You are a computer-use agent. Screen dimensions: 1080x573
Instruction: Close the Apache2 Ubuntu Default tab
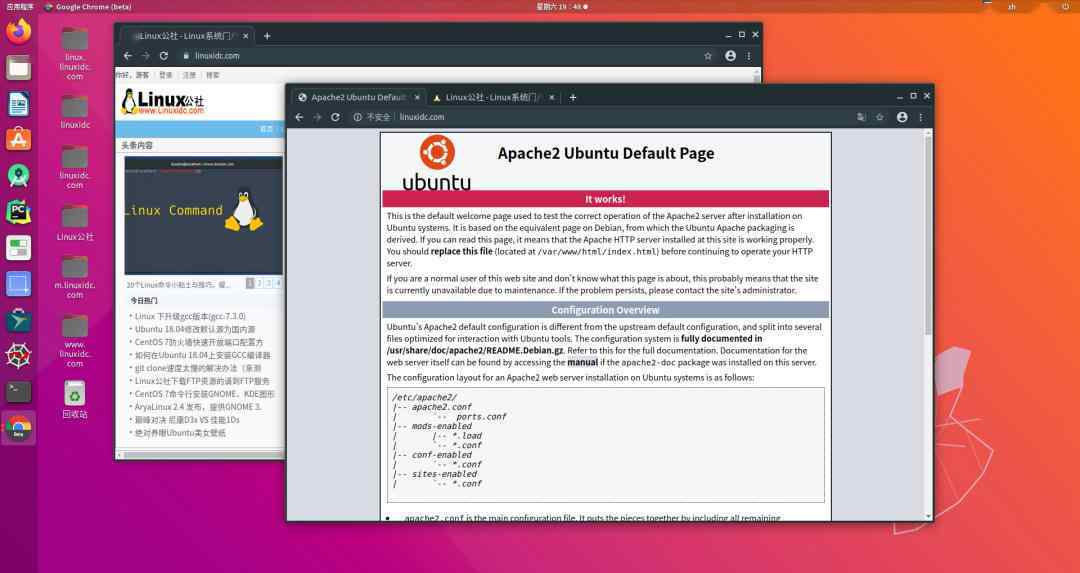coord(417,97)
